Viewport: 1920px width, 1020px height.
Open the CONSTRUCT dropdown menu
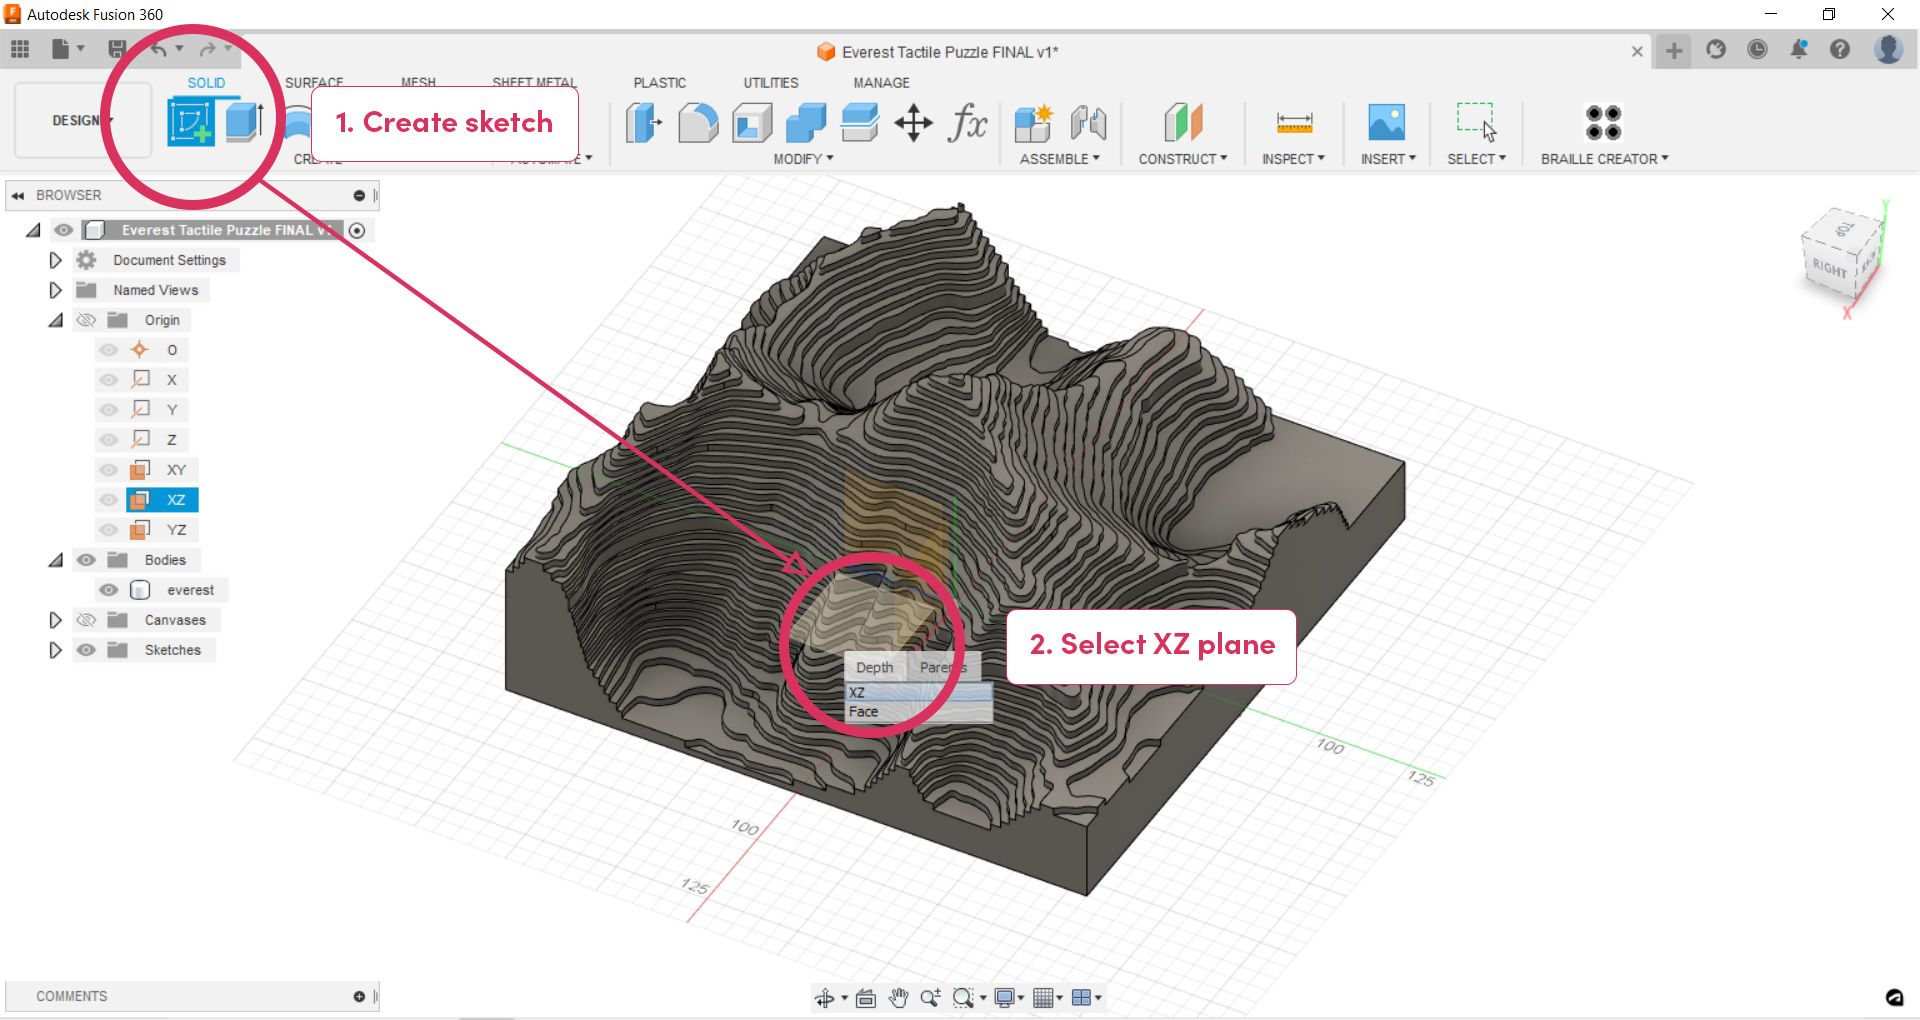[x=1182, y=159]
